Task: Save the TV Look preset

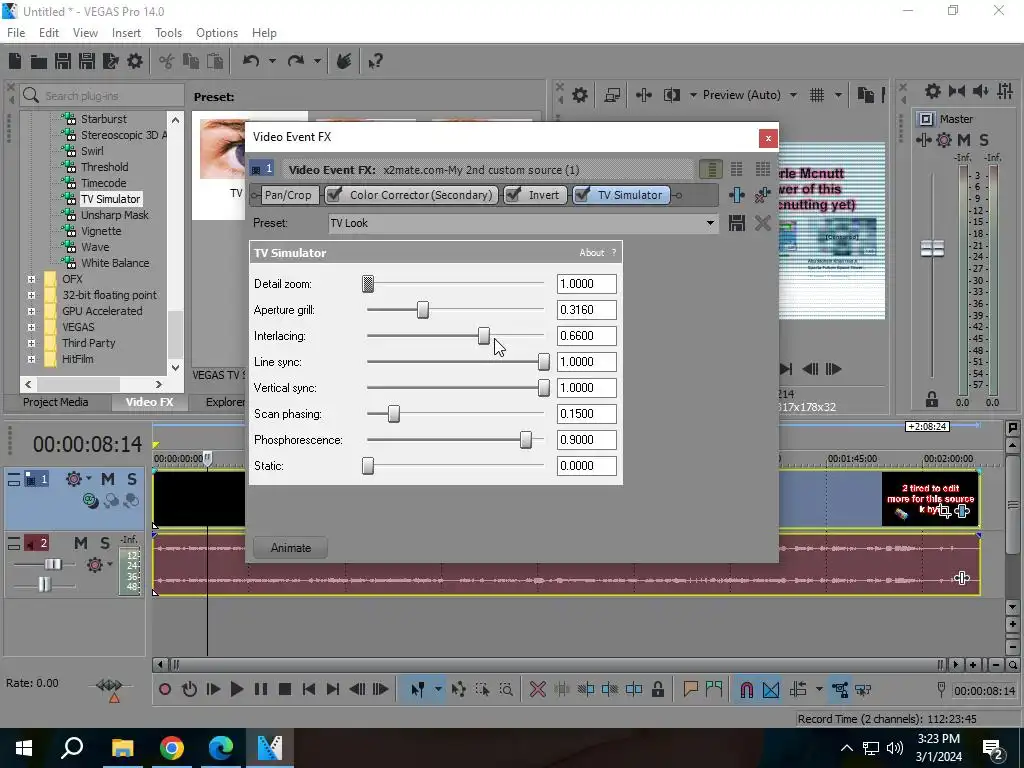Action: point(737,223)
